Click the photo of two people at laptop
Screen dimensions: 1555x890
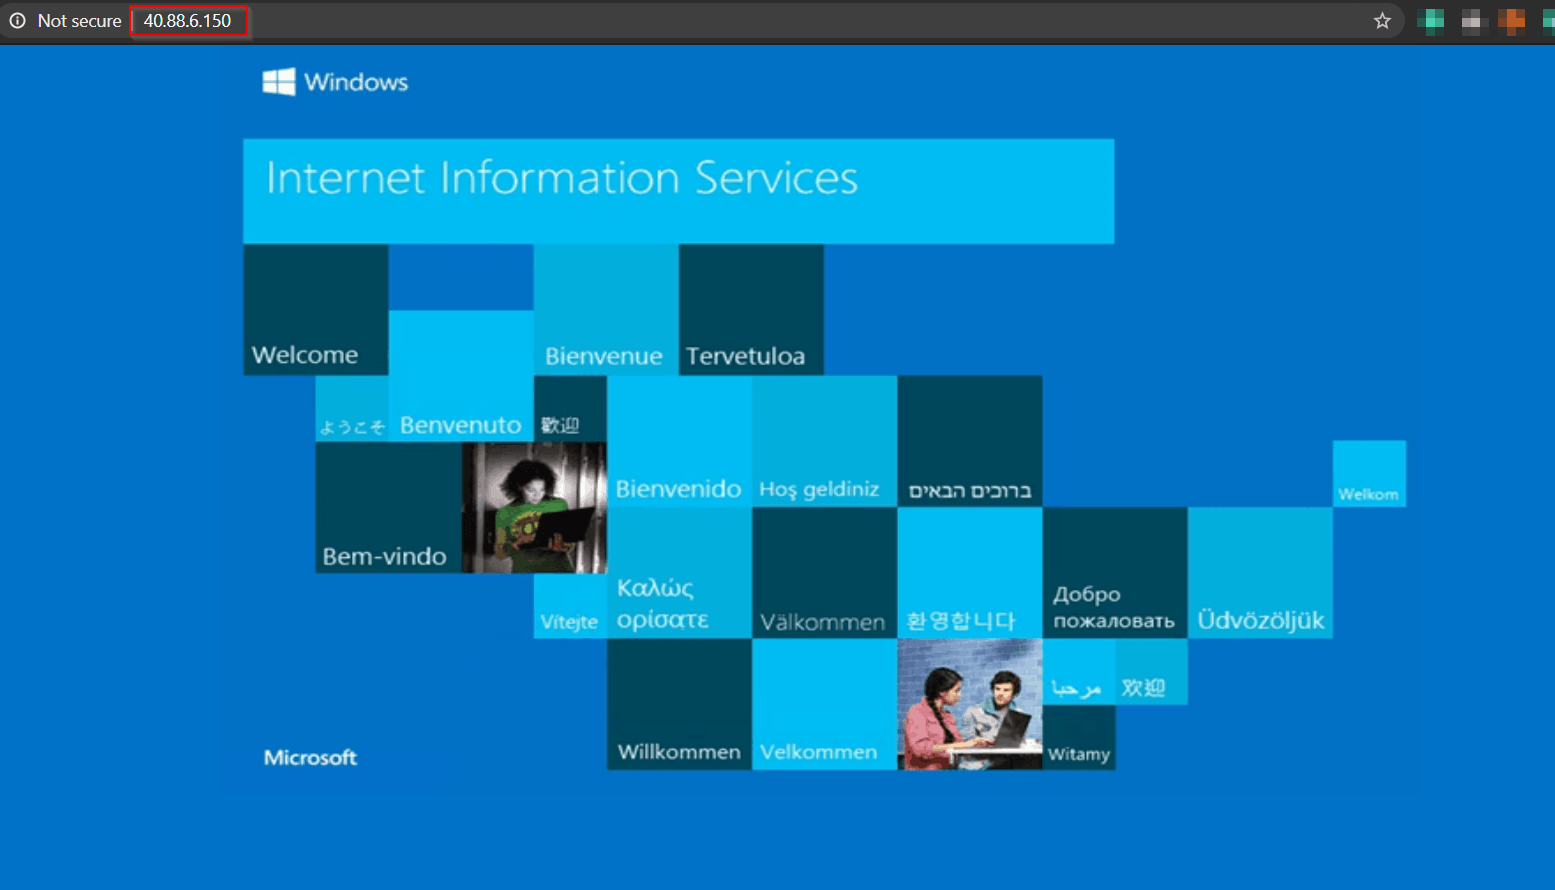click(x=969, y=703)
